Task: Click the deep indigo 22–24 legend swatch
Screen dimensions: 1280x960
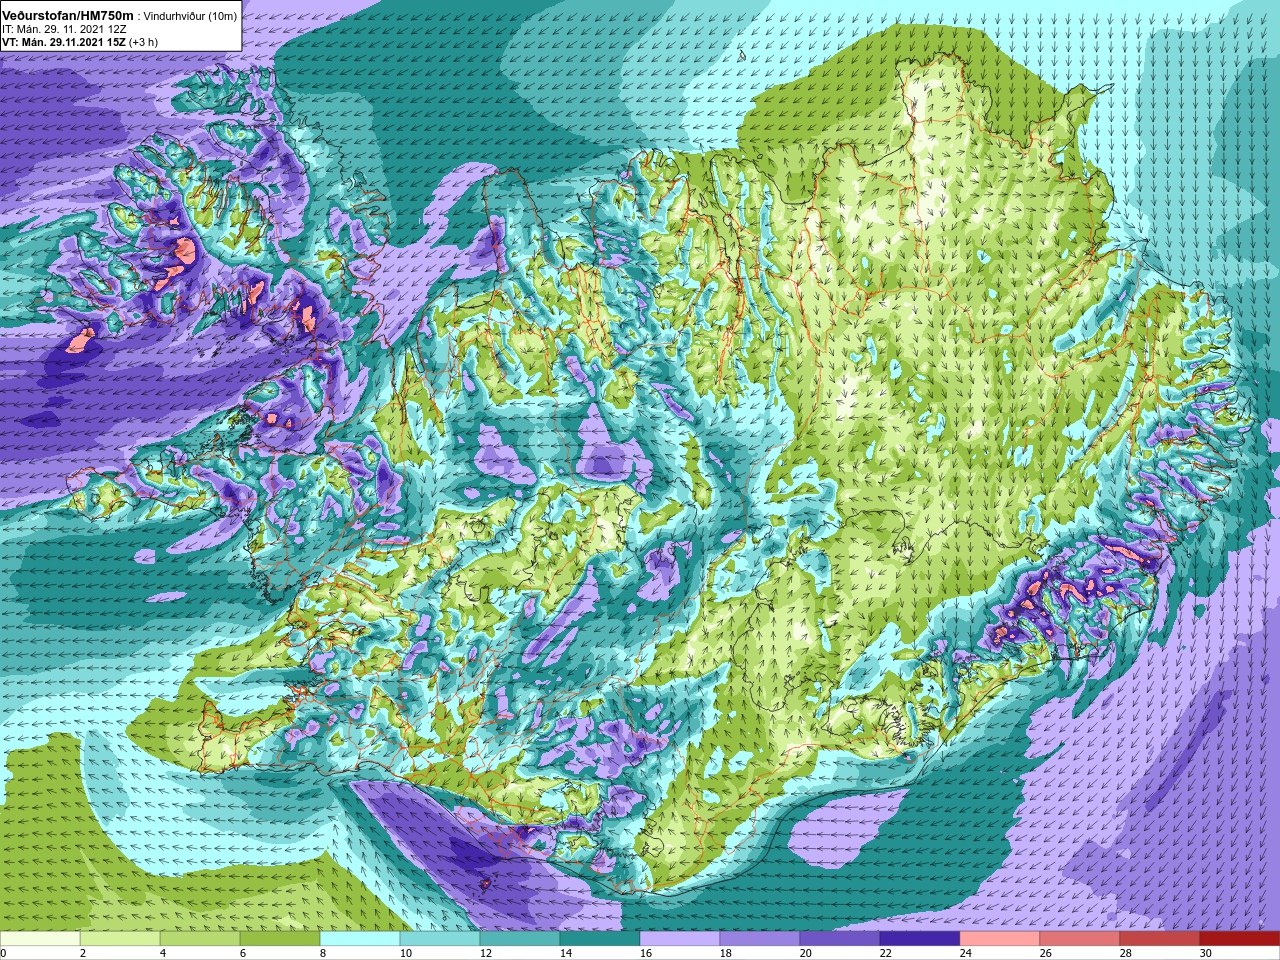Action: pyautogui.click(x=920, y=939)
